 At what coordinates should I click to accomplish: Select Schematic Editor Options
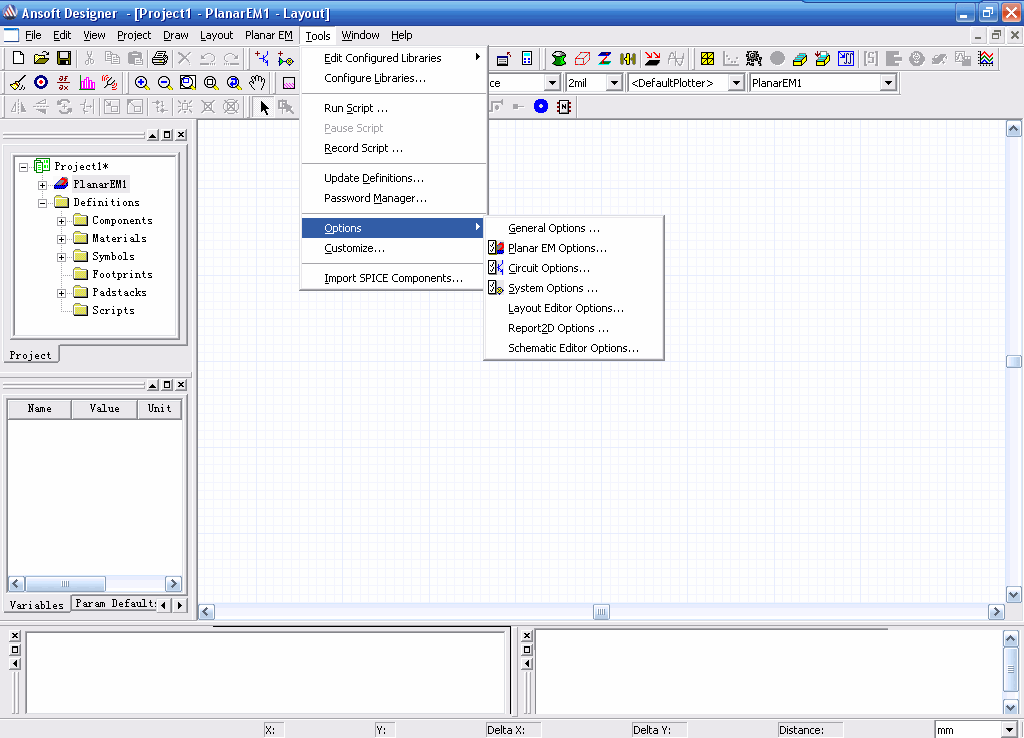573,348
